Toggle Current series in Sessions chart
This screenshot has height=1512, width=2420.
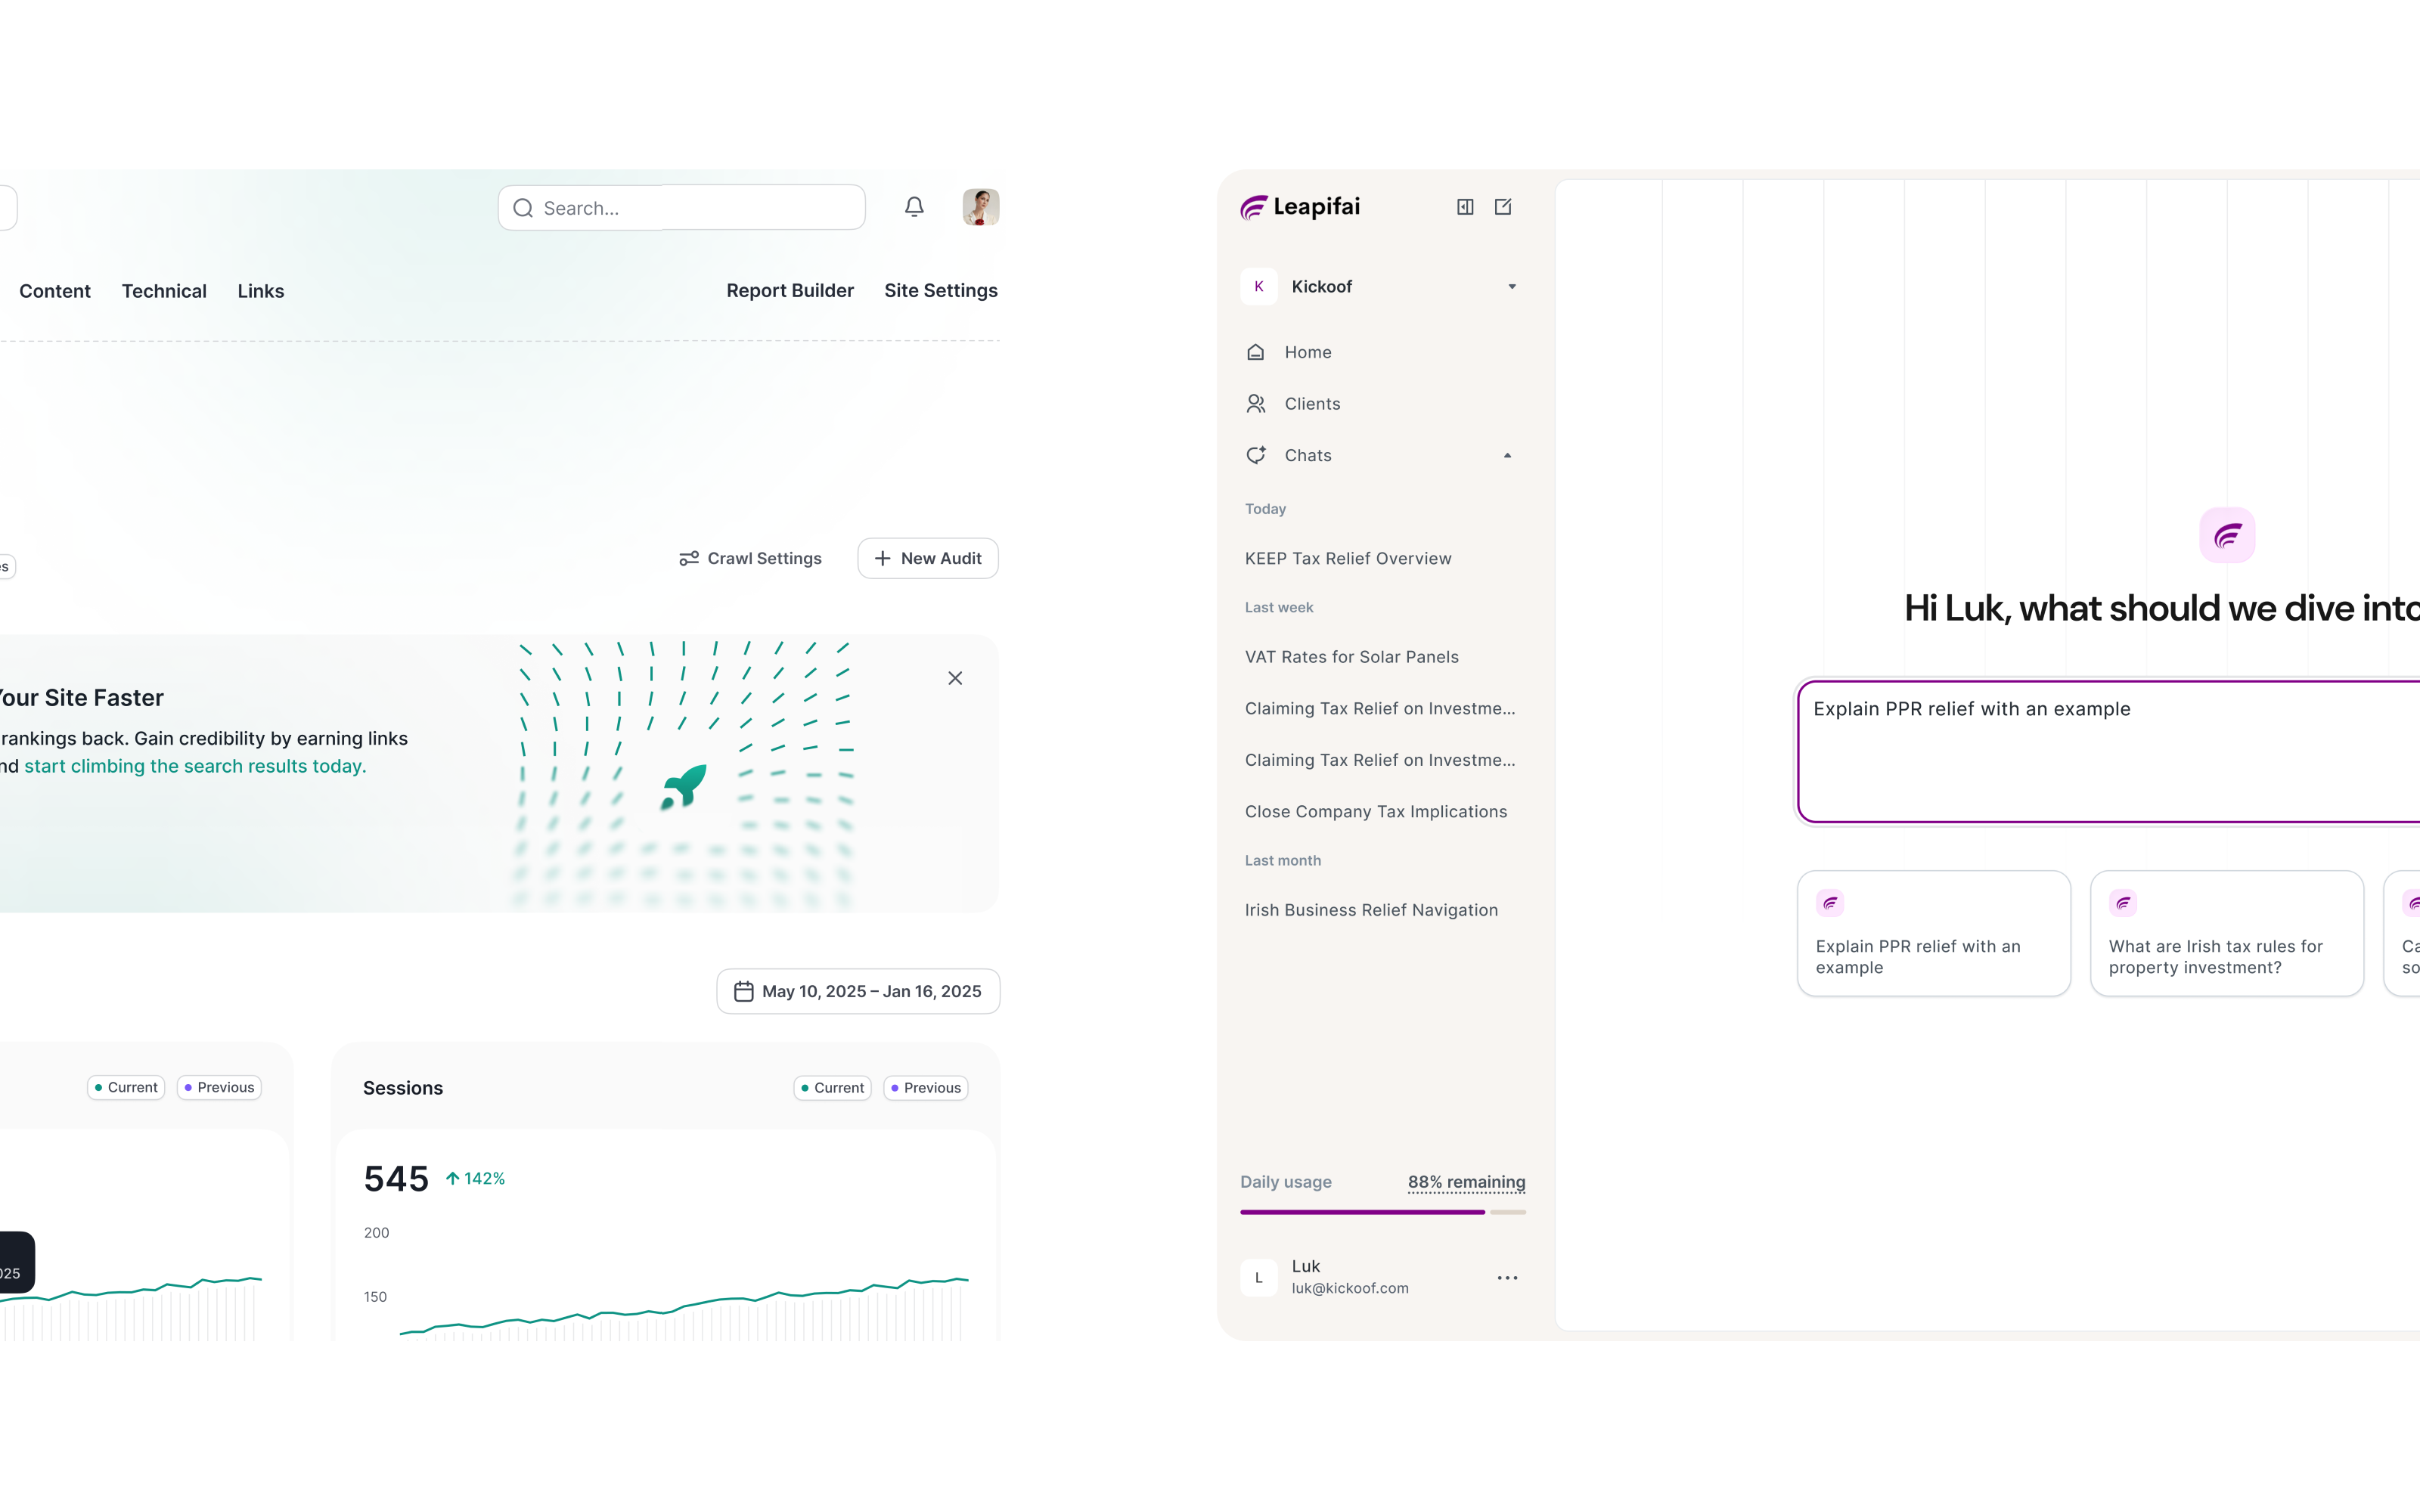[832, 1088]
